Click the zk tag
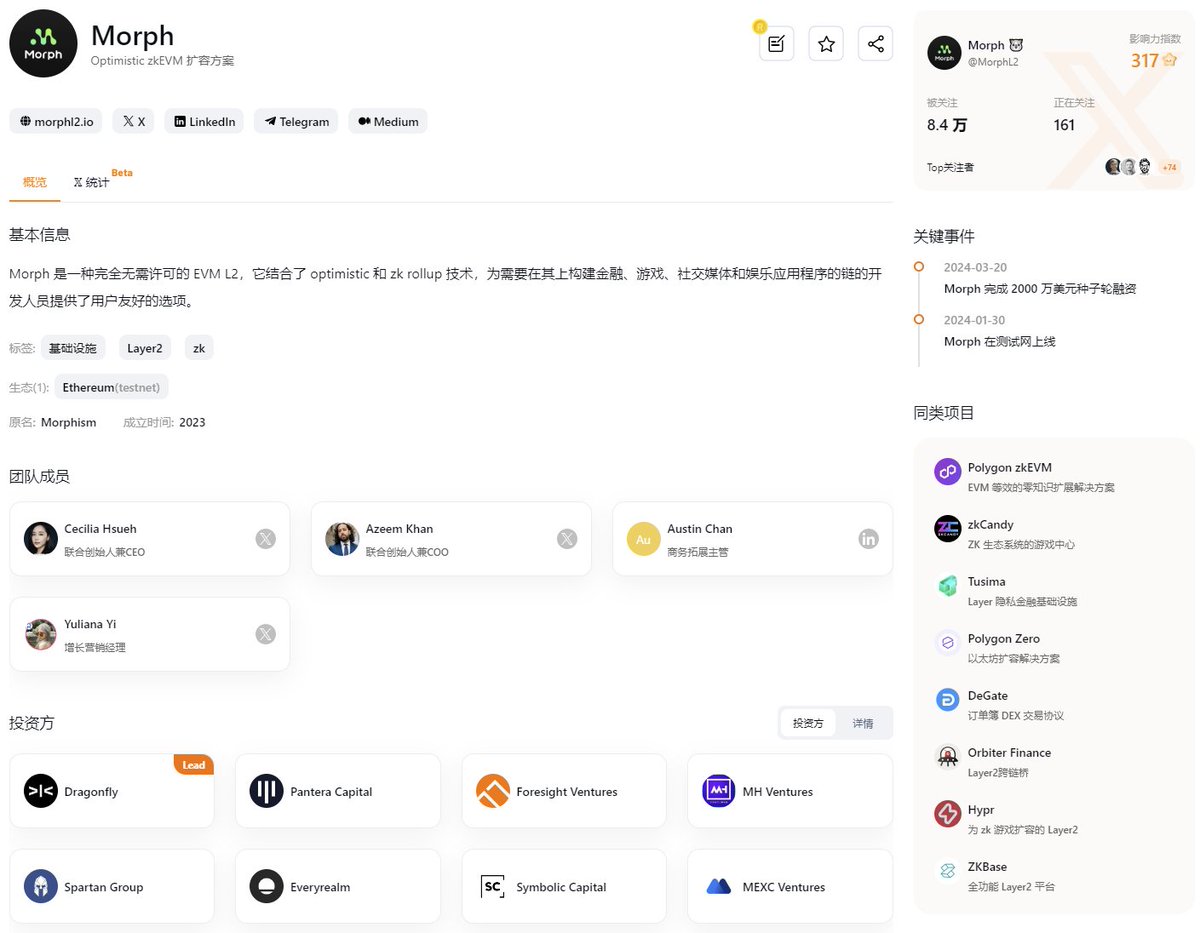The image size is (1200, 933). click(x=199, y=348)
